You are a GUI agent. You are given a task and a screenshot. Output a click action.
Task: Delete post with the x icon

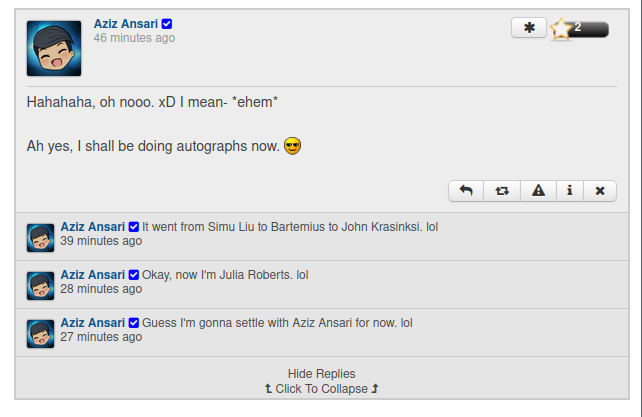(600, 191)
